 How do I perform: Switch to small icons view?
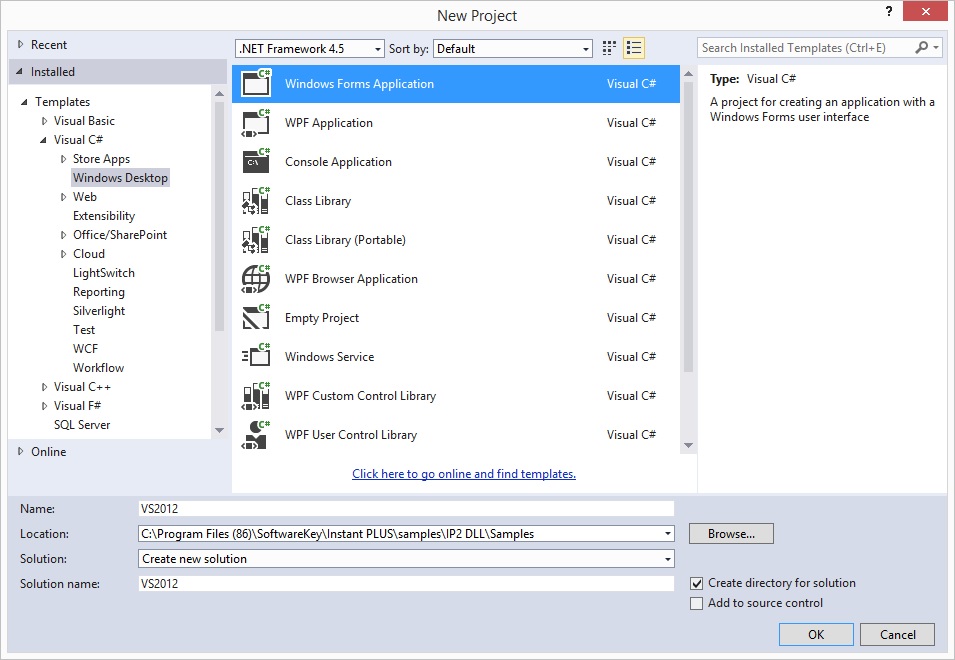609,48
